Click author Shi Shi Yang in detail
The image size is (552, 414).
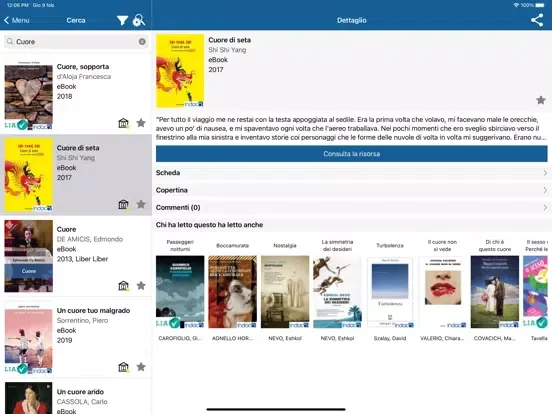pos(227,50)
